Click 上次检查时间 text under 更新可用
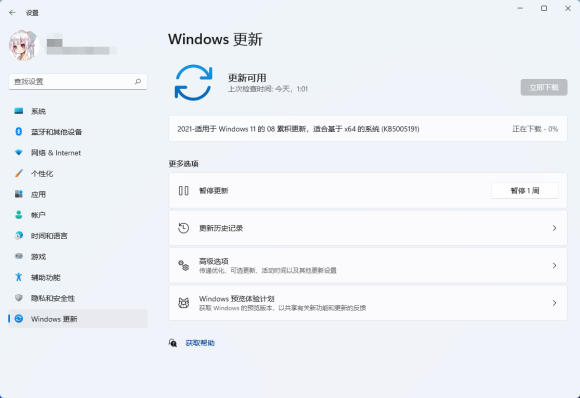 pyautogui.click(x=268, y=89)
